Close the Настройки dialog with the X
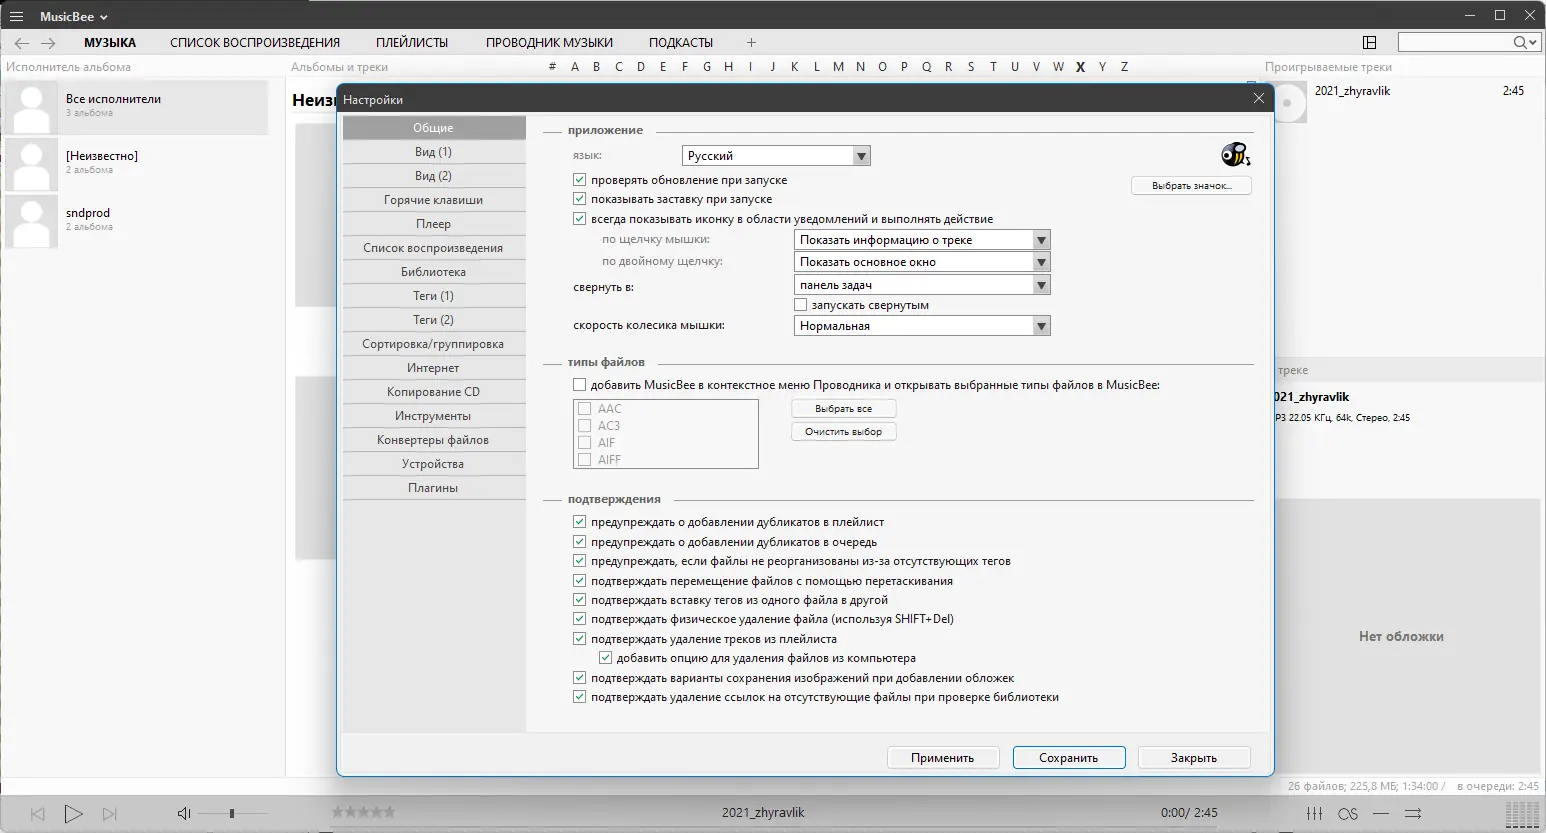Viewport: 1546px width, 833px height. pyautogui.click(x=1259, y=98)
